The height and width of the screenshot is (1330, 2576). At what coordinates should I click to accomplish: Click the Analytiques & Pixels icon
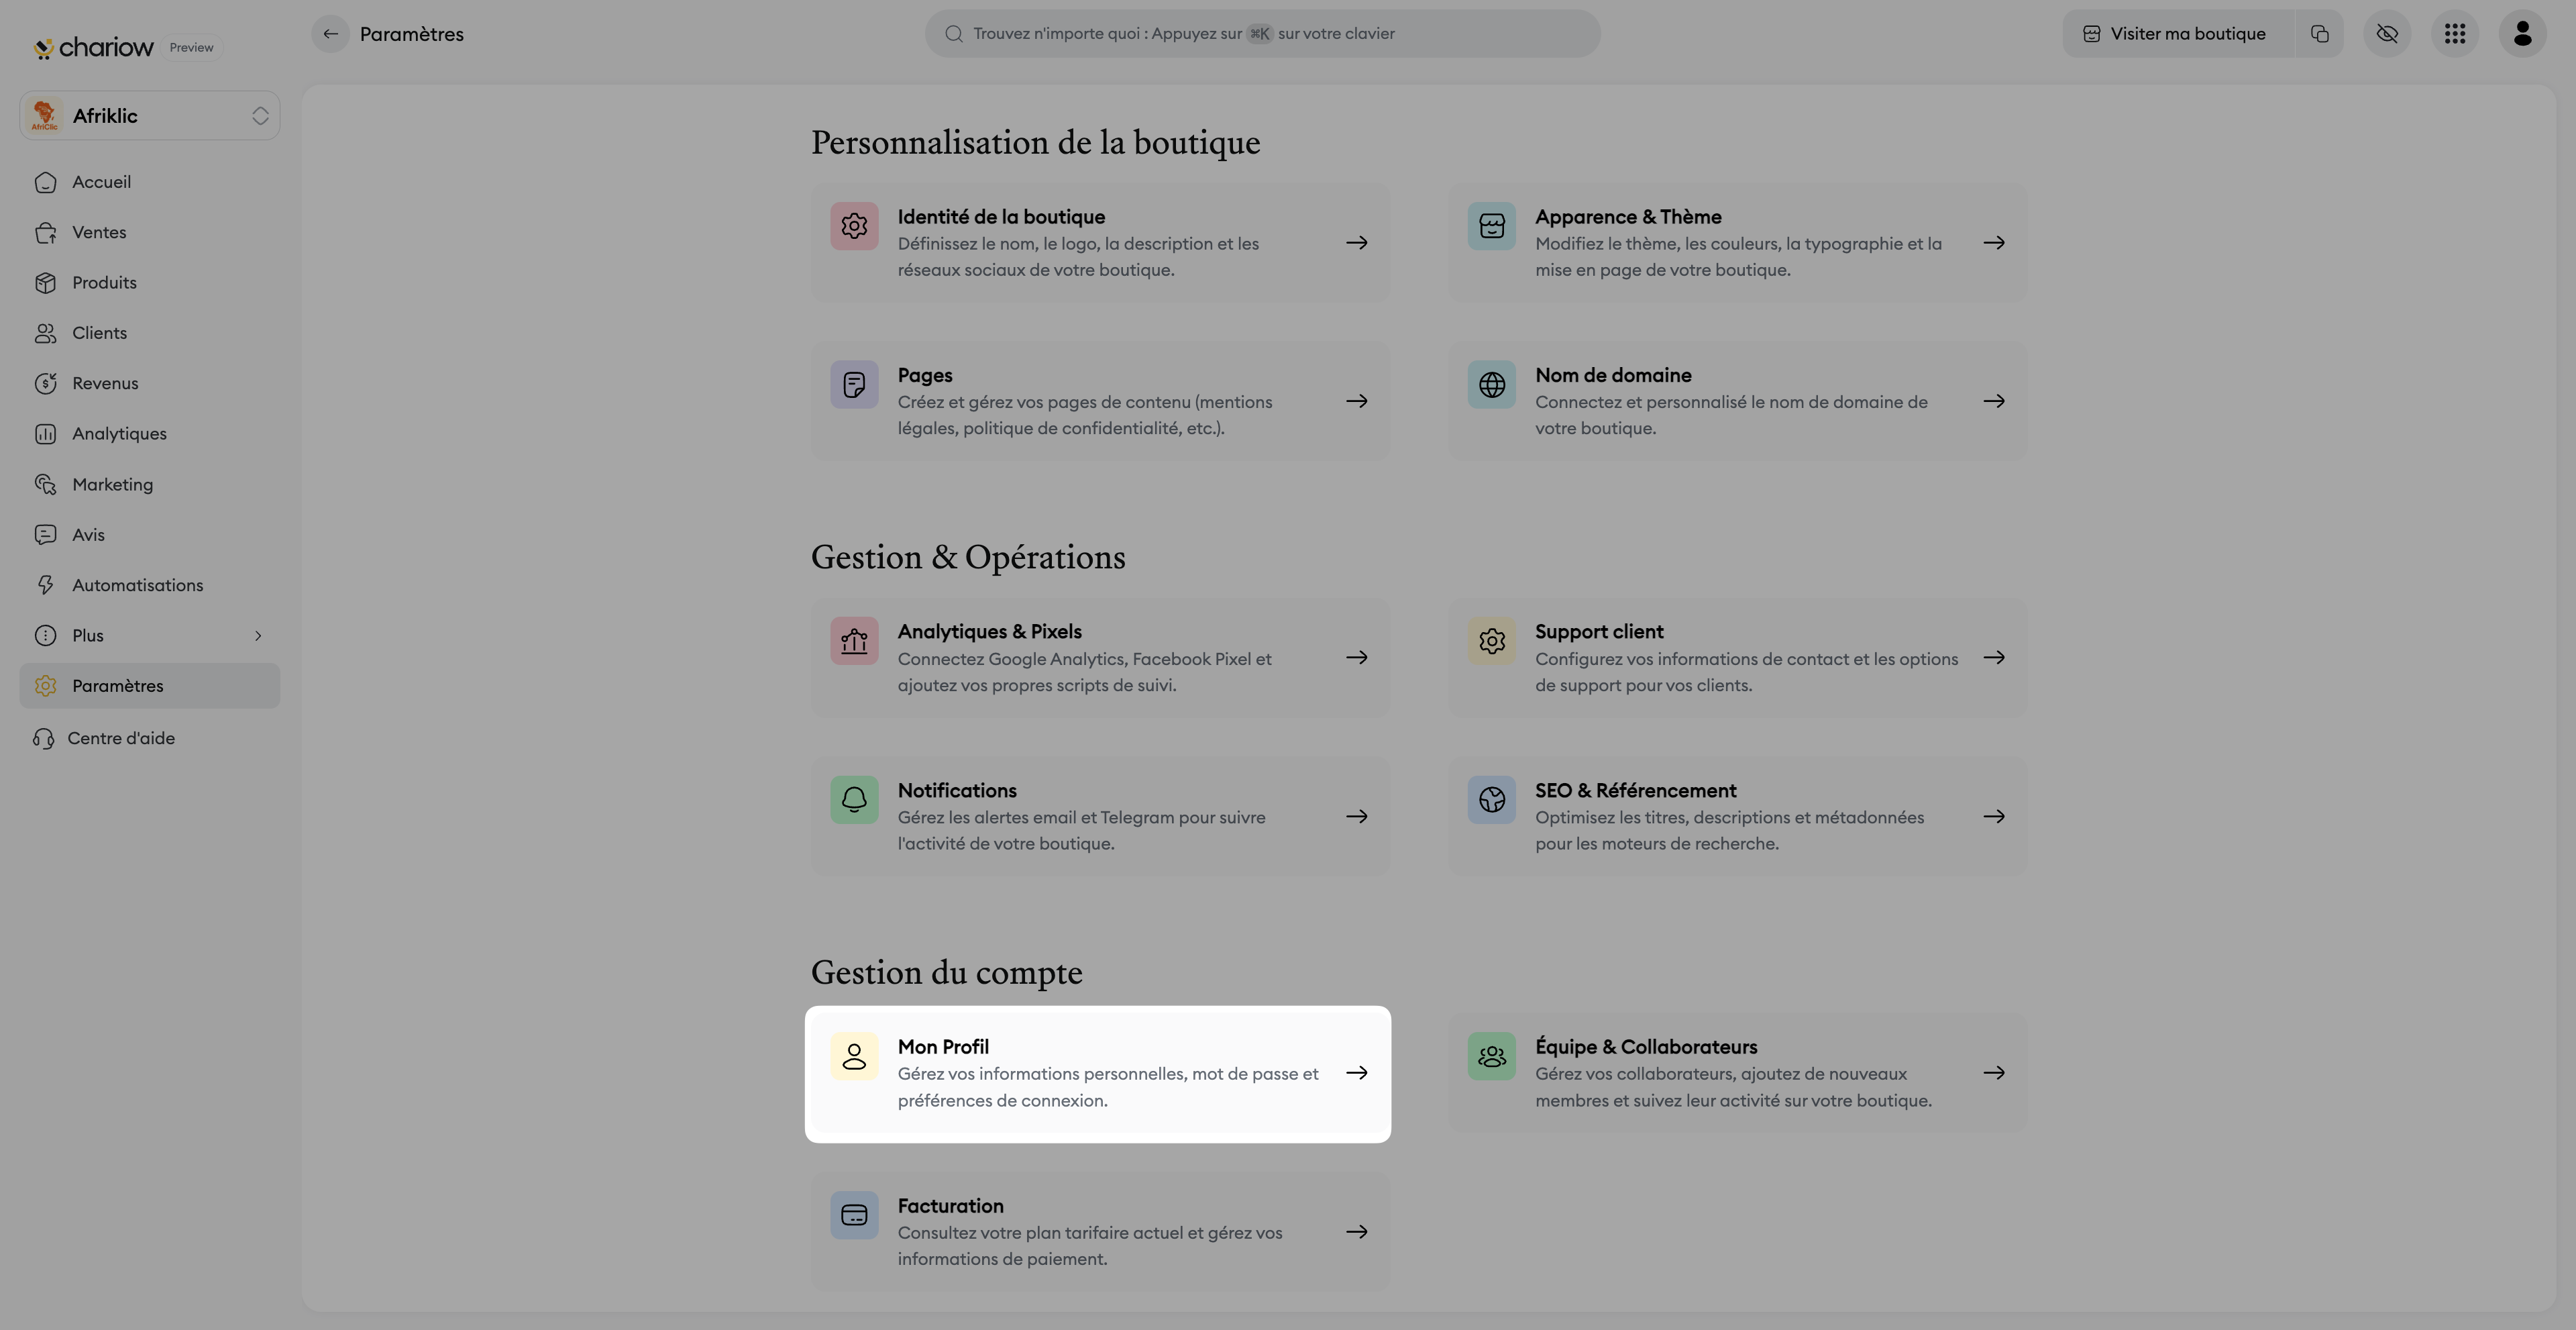tap(854, 641)
